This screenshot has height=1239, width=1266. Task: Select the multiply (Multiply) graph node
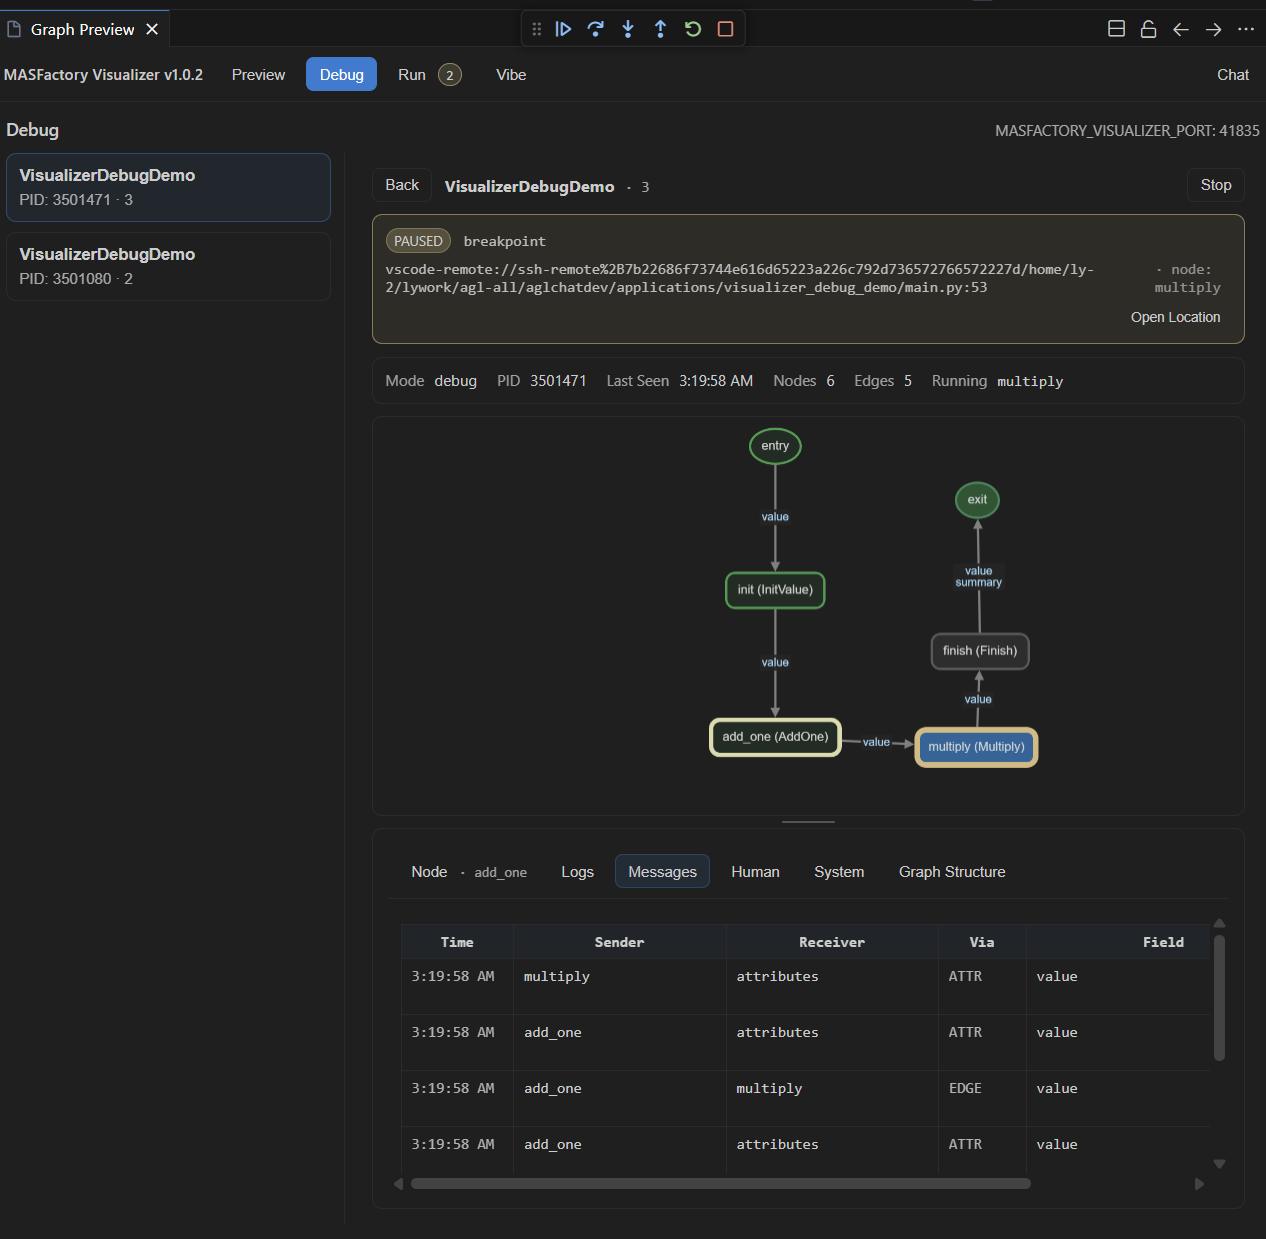click(x=976, y=747)
